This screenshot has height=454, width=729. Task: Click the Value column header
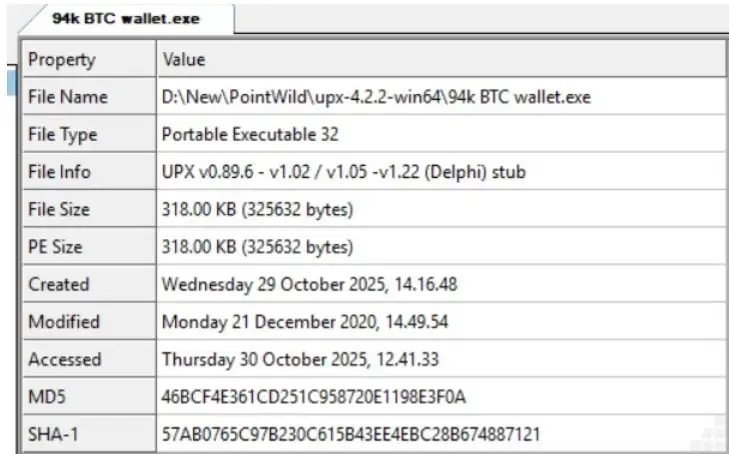(183, 60)
